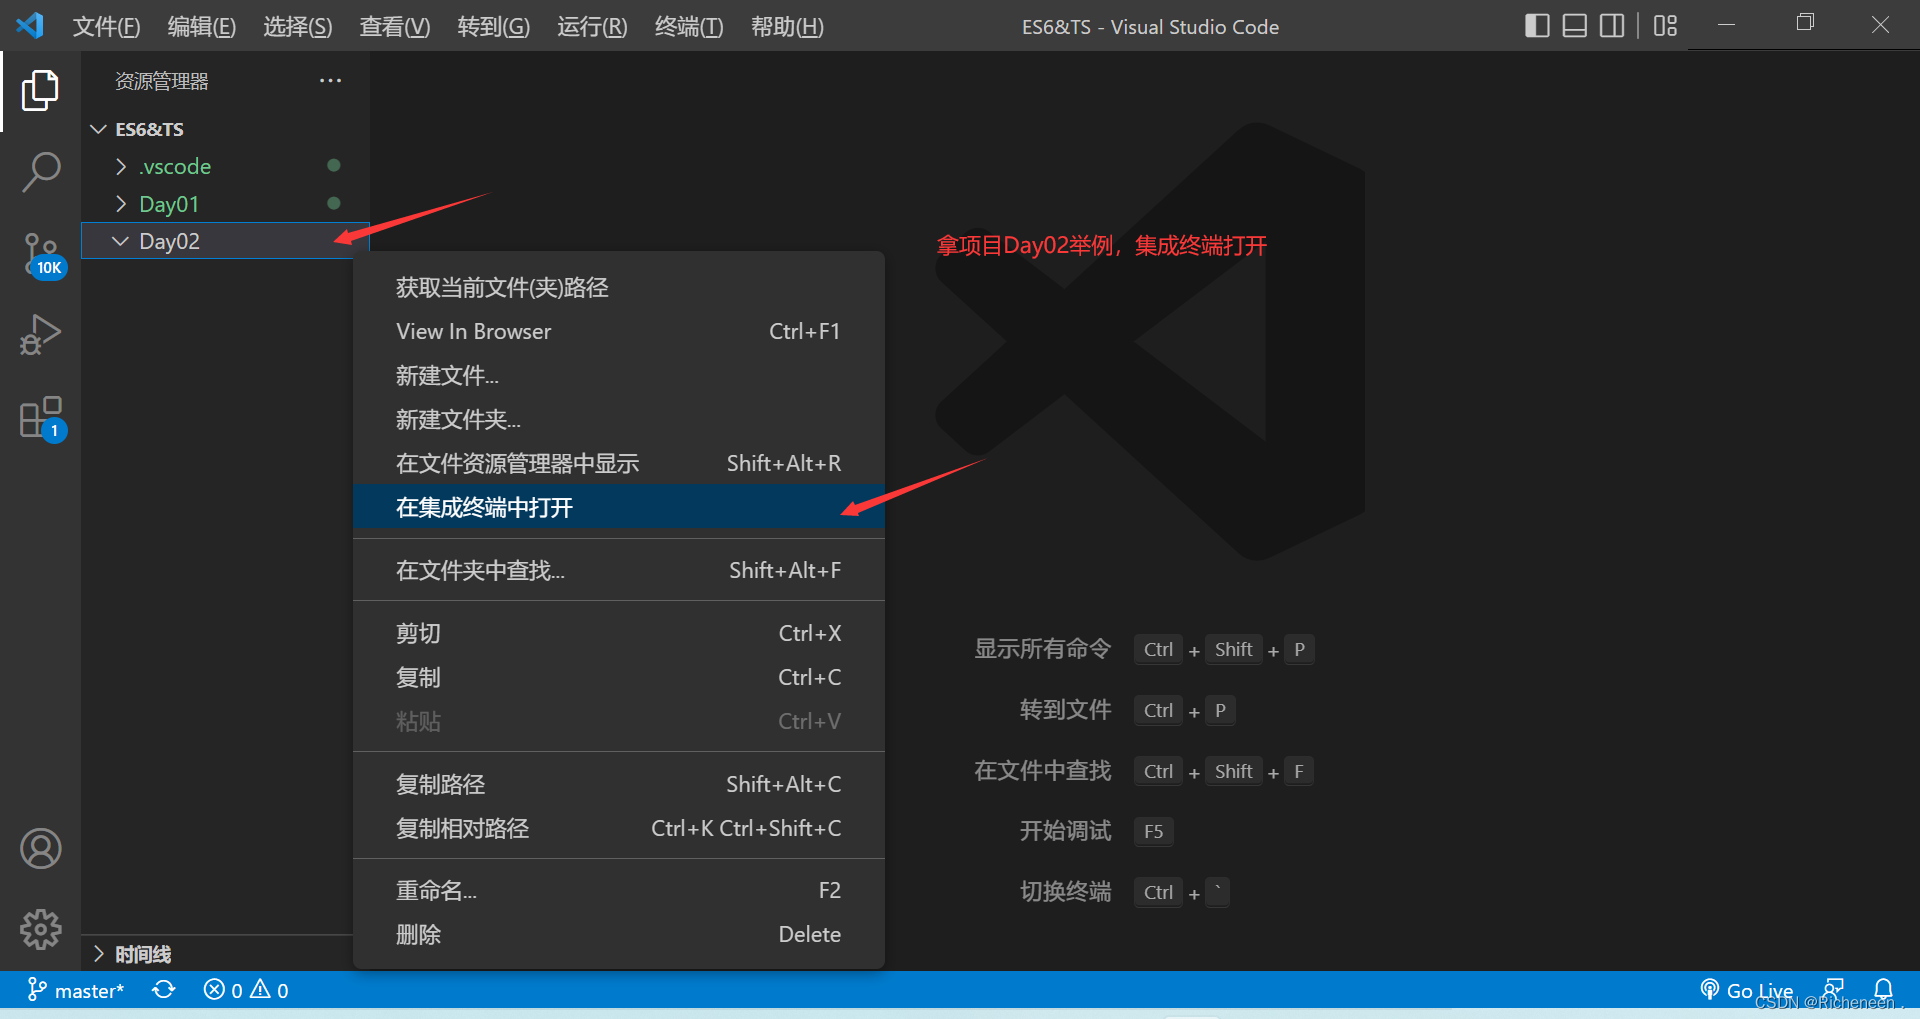Click 显示所有命令 label on welcome screen
The image size is (1920, 1019).
tap(1042, 649)
